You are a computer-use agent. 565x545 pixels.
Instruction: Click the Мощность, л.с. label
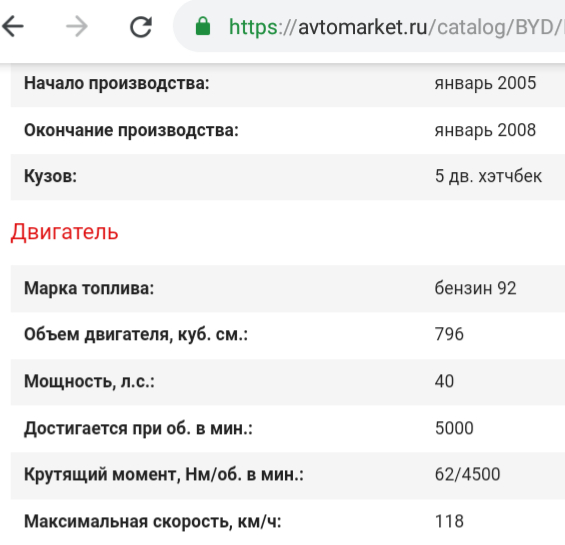coord(89,381)
